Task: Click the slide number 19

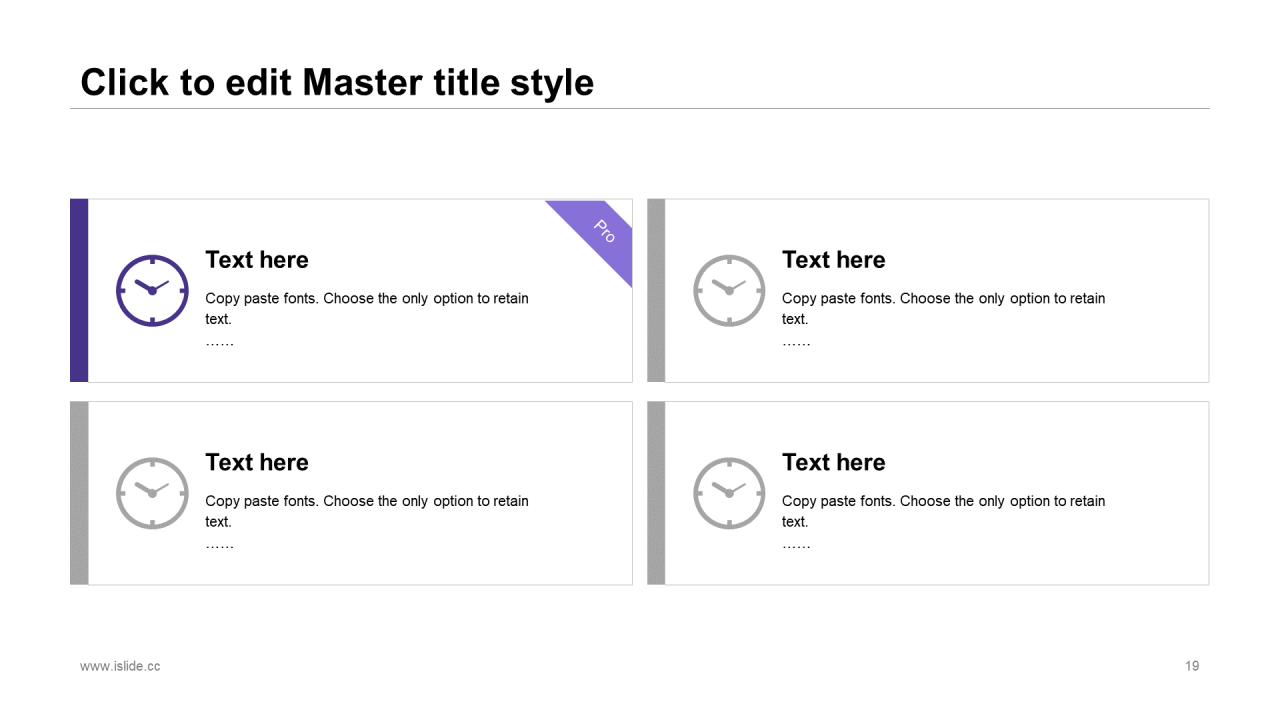Action: [x=1192, y=666]
